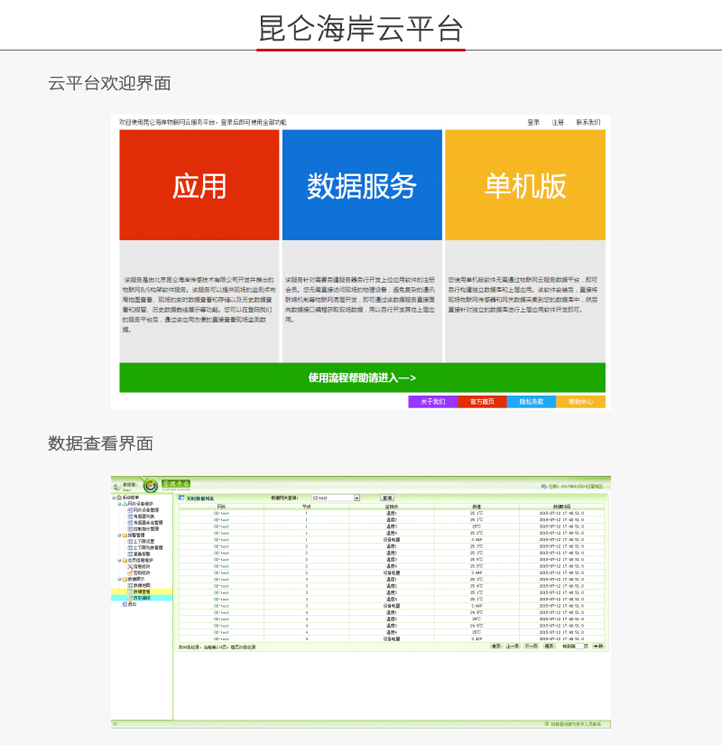Click the list icon beside the data table title

point(181,497)
